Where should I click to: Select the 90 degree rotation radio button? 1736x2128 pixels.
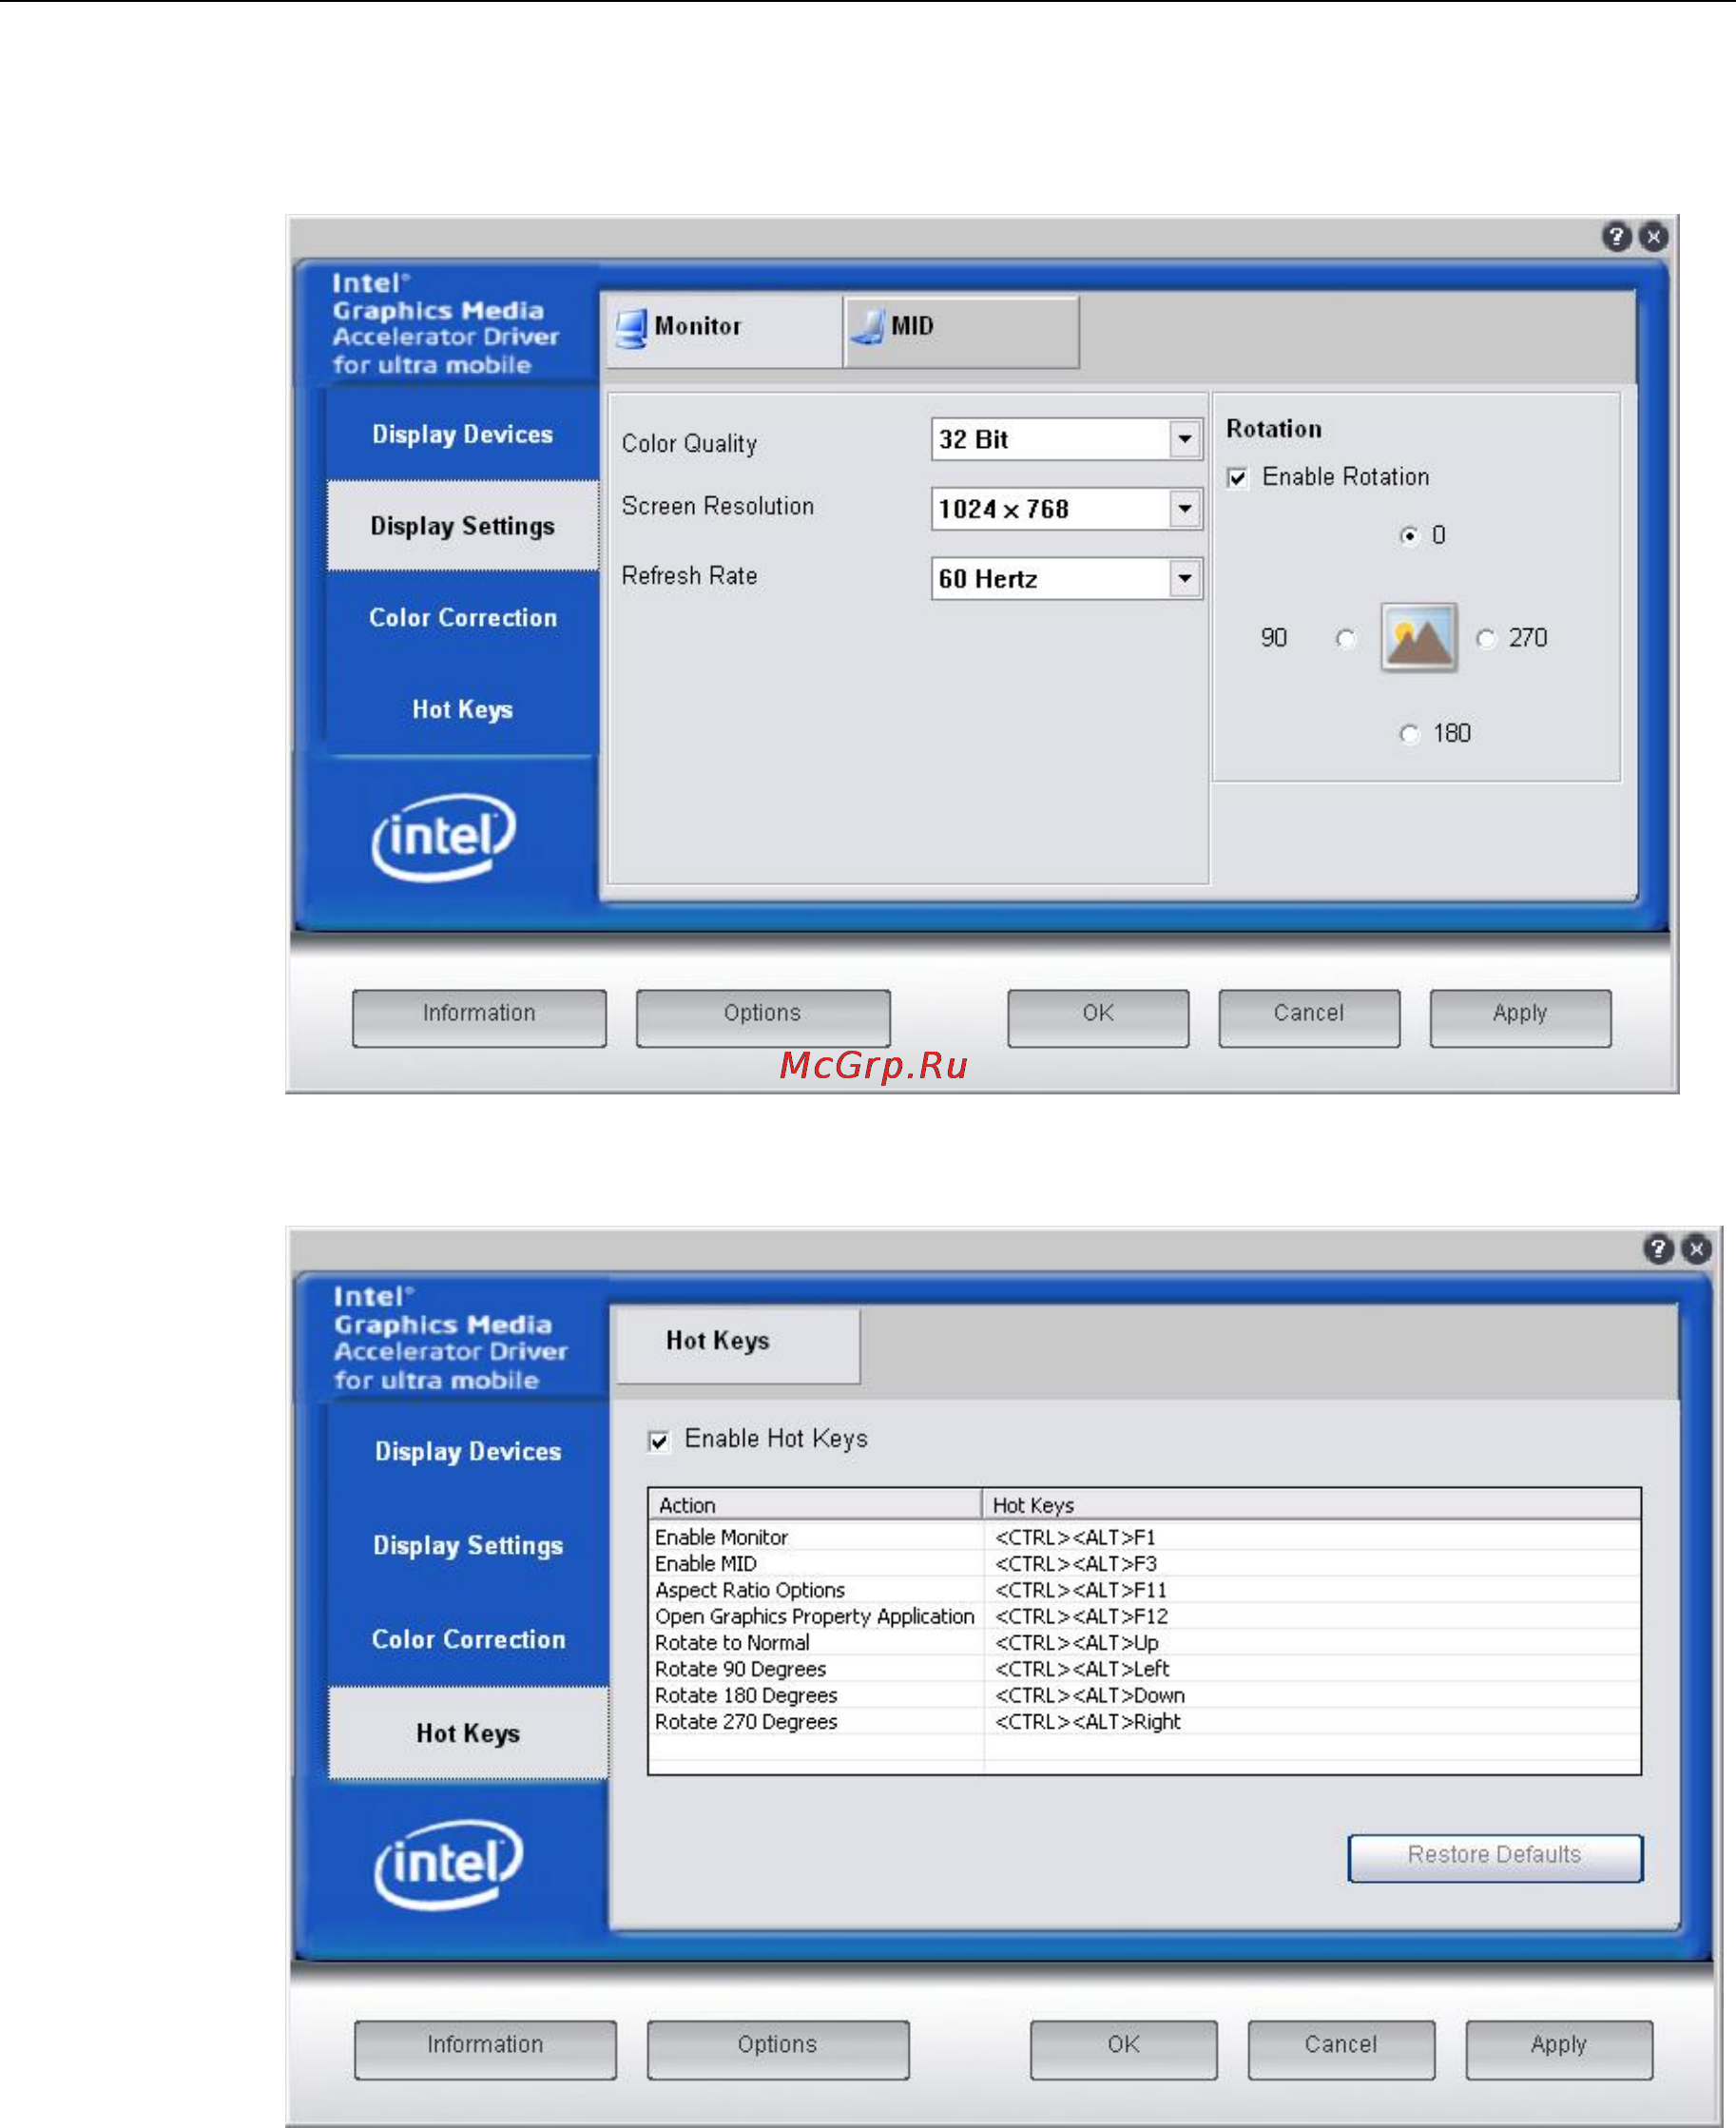coord(1346,638)
